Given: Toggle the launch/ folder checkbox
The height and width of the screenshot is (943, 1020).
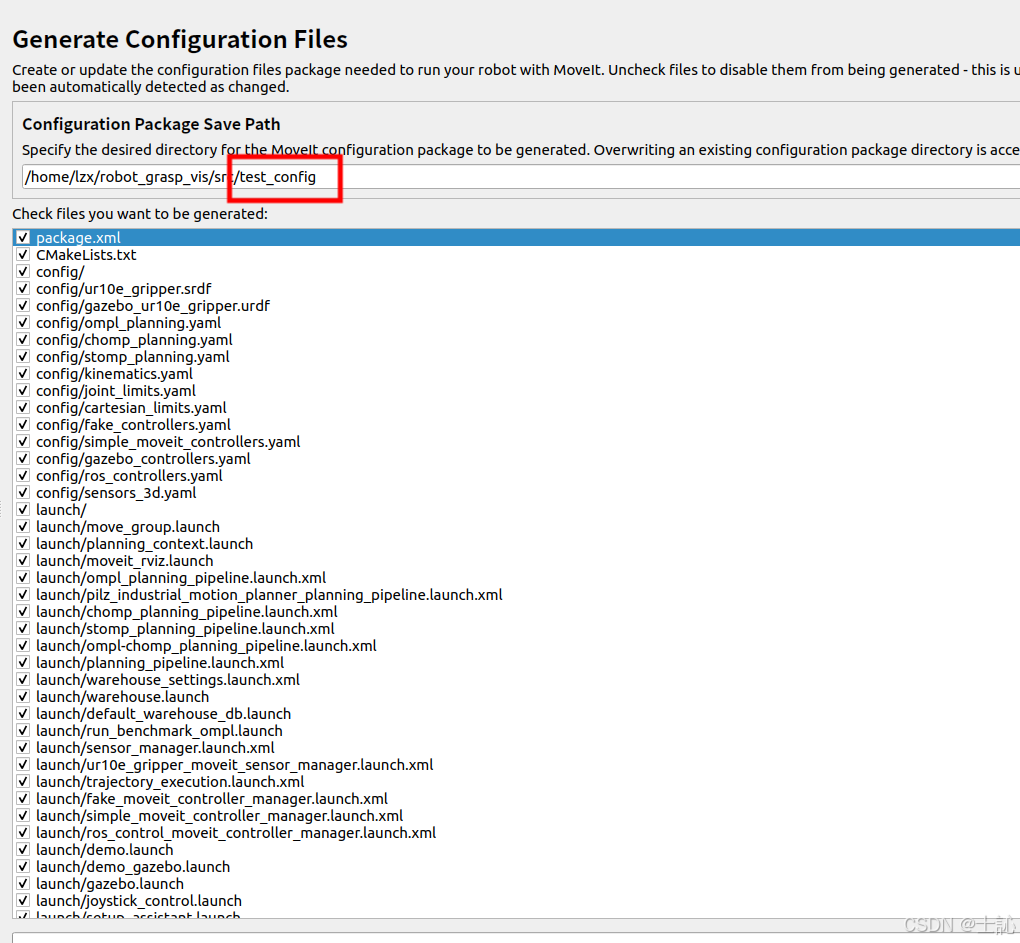Looking at the screenshot, I should (23, 509).
